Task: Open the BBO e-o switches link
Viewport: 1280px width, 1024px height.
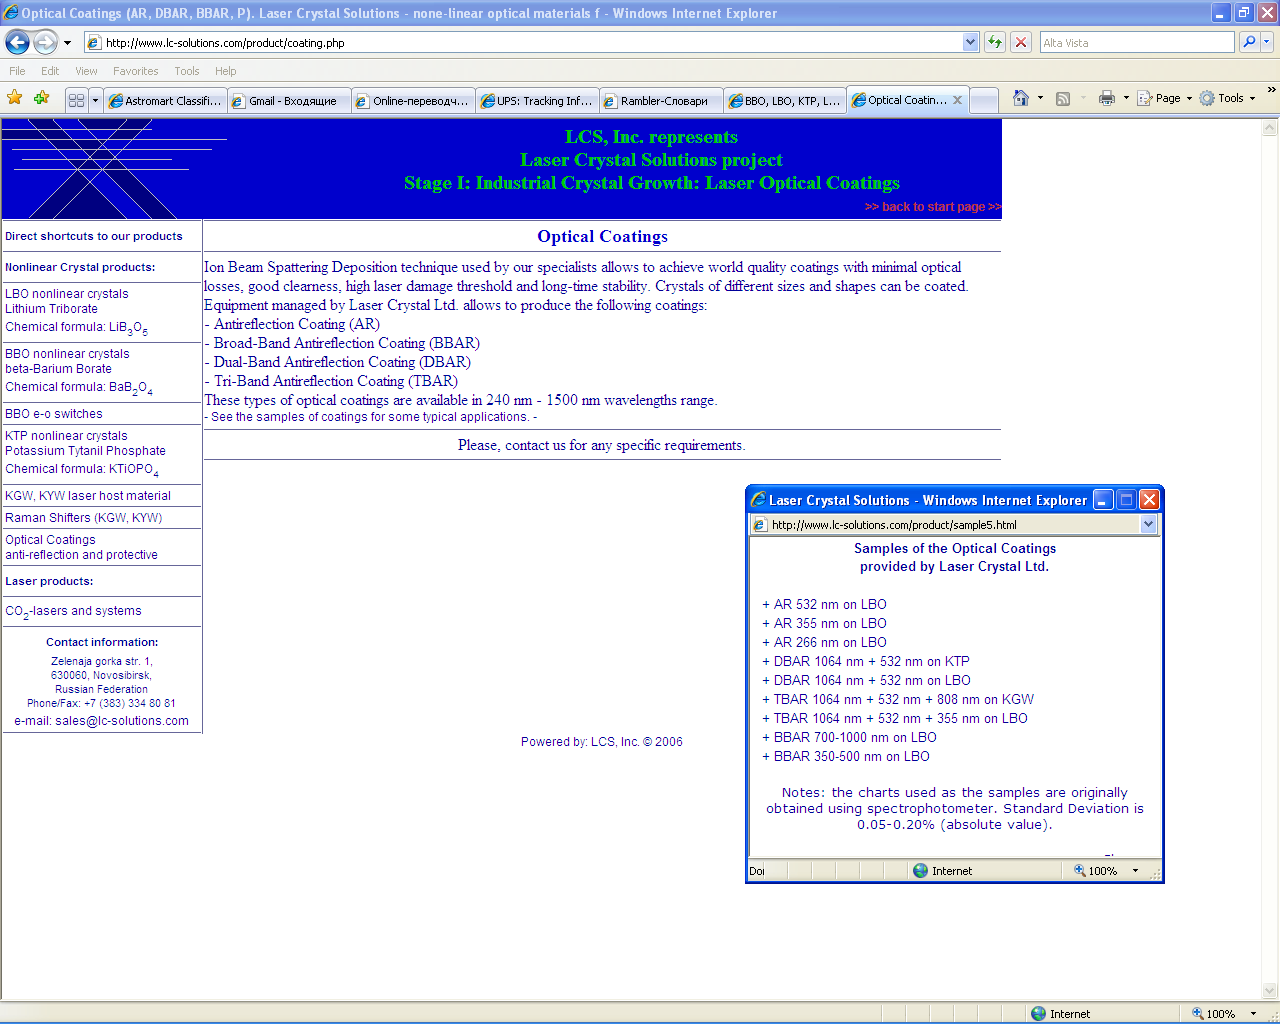Action: [x=54, y=414]
